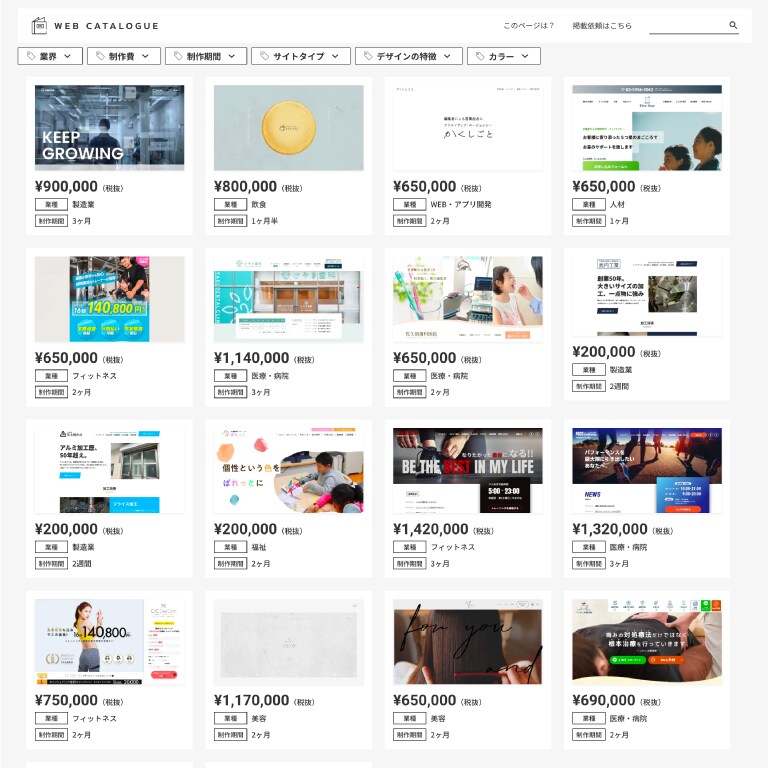Viewport: 768px width, 768px height.
Task: Open the runners NEWS site thumbnail
Action: coord(647,470)
